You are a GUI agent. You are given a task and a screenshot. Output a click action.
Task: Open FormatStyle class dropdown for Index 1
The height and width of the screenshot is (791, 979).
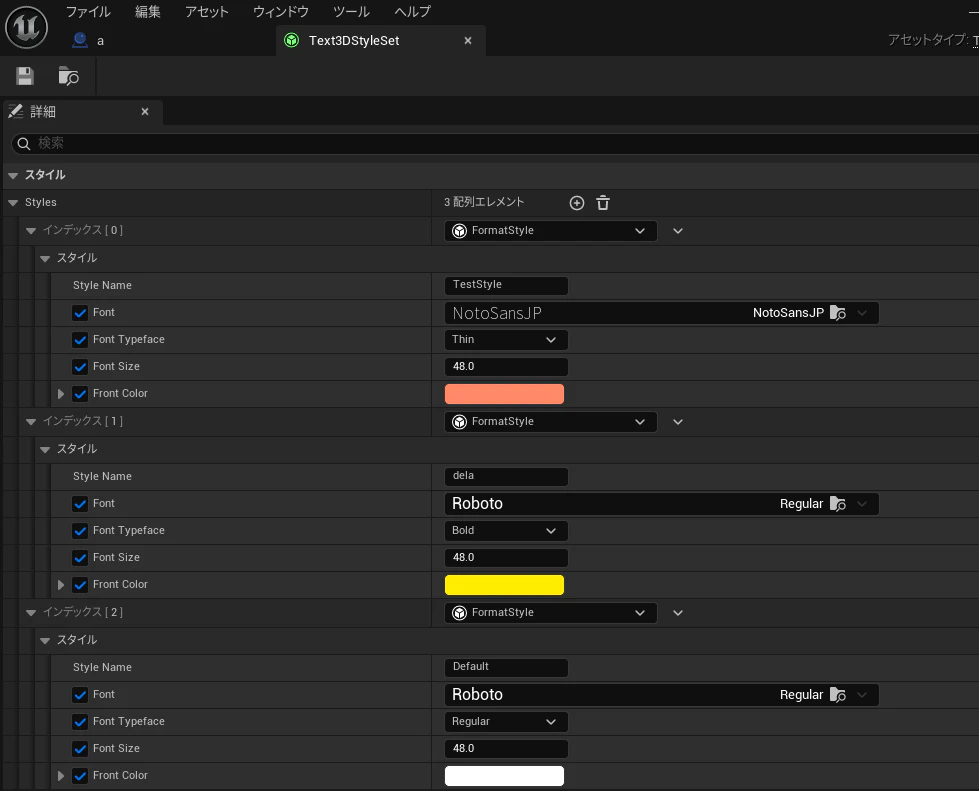(x=551, y=422)
